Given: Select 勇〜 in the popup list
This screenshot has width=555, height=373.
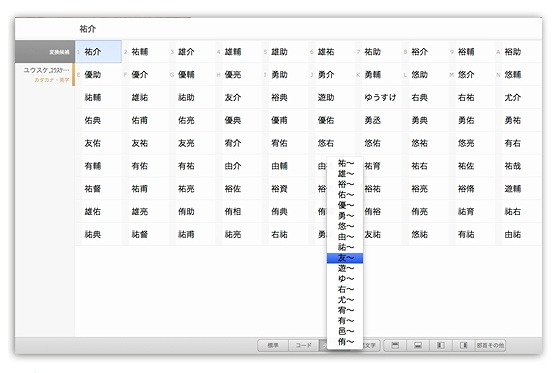Looking at the screenshot, I should 345,216.
